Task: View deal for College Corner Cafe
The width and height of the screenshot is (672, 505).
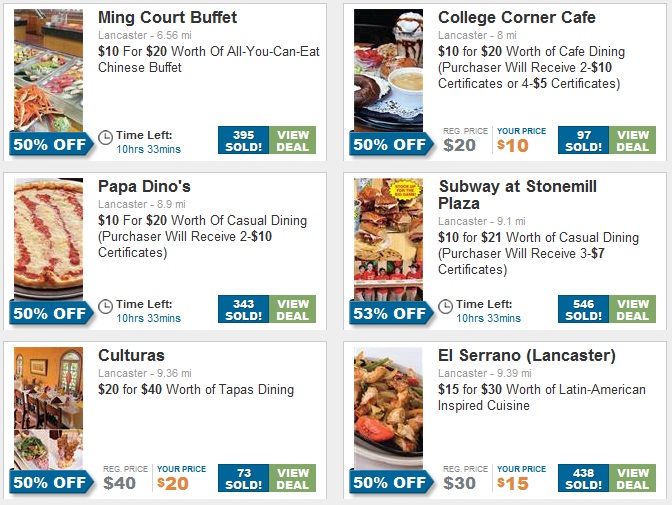Action: point(633,141)
